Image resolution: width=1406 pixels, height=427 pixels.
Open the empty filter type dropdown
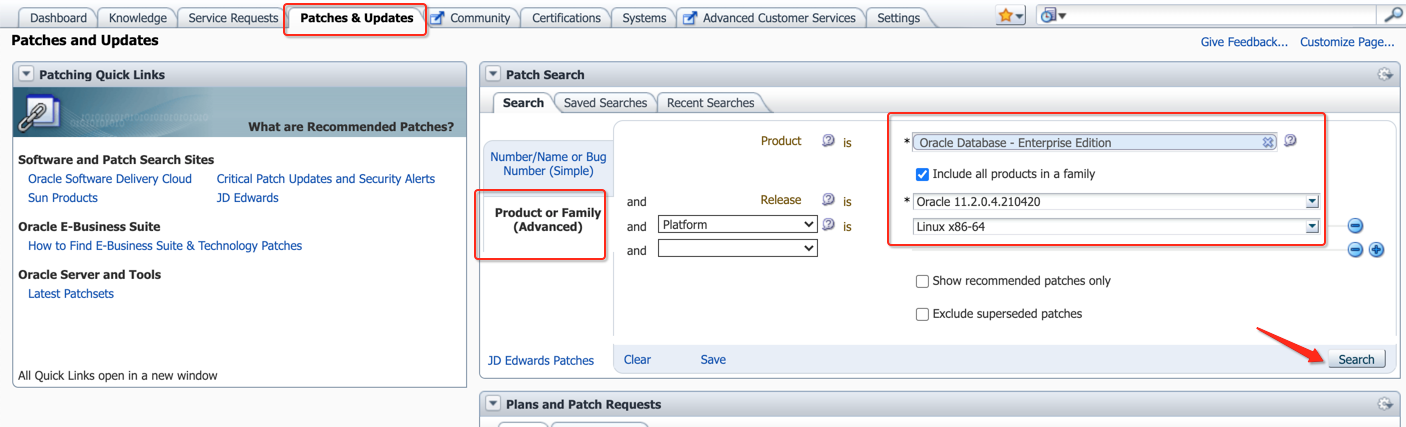point(738,249)
